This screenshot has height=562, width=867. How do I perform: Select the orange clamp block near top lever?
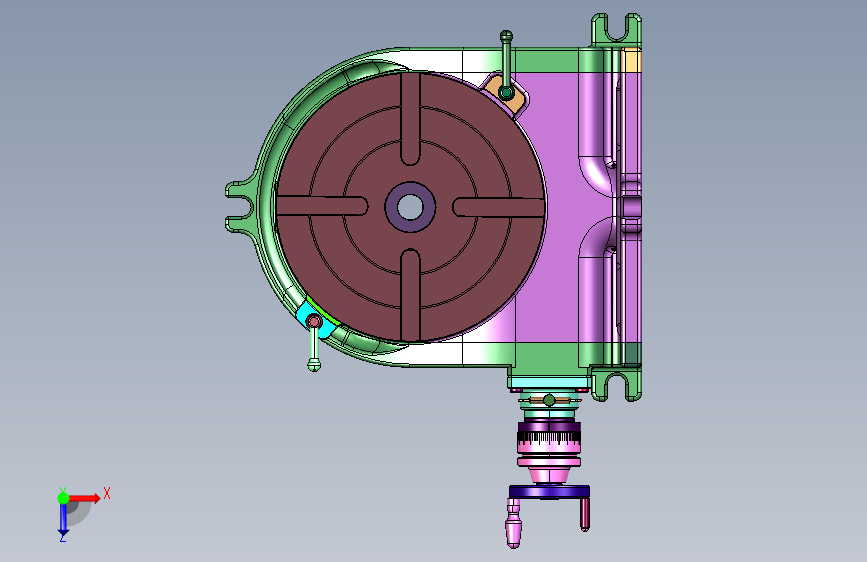pyautogui.click(x=504, y=94)
